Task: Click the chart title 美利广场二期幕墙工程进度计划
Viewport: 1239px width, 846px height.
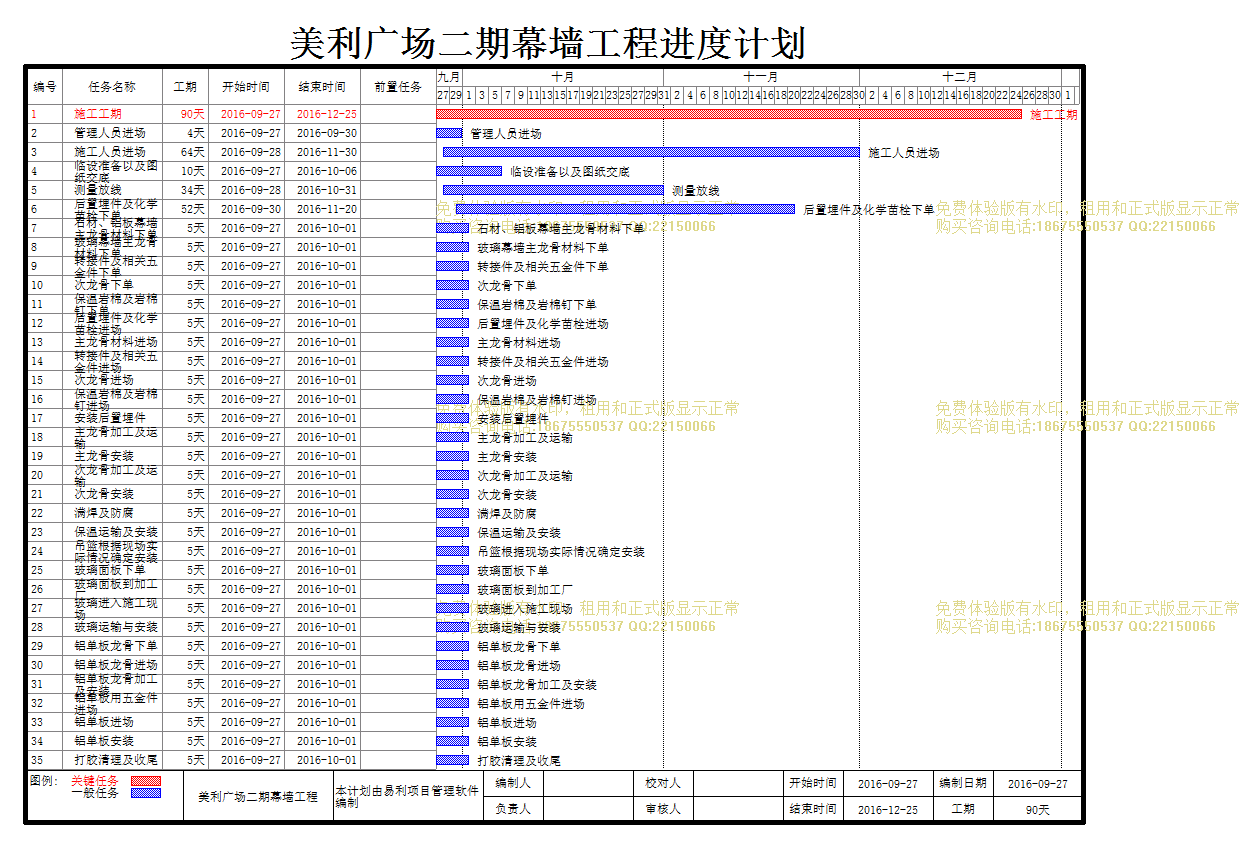Action: click(548, 44)
